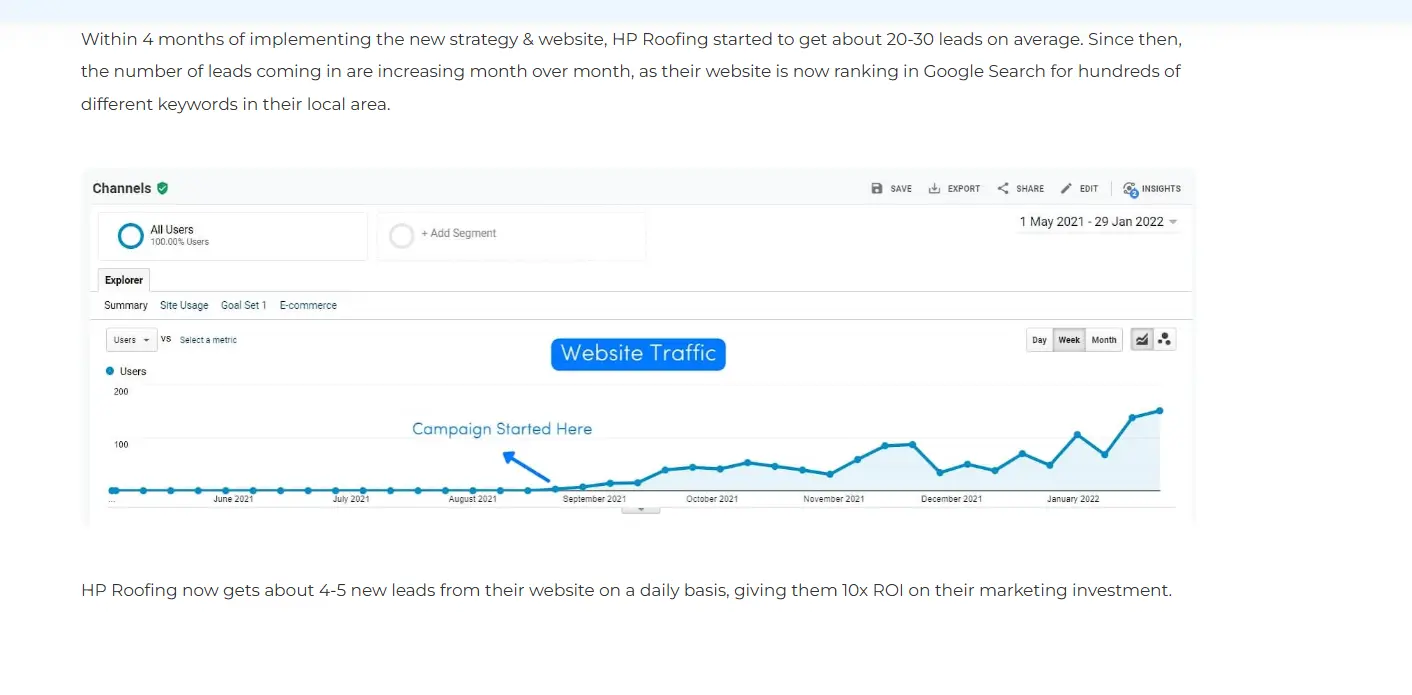Image resolution: width=1412 pixels, height=695 pixels.
Task: Click the Export download icon
Action: 934,189
